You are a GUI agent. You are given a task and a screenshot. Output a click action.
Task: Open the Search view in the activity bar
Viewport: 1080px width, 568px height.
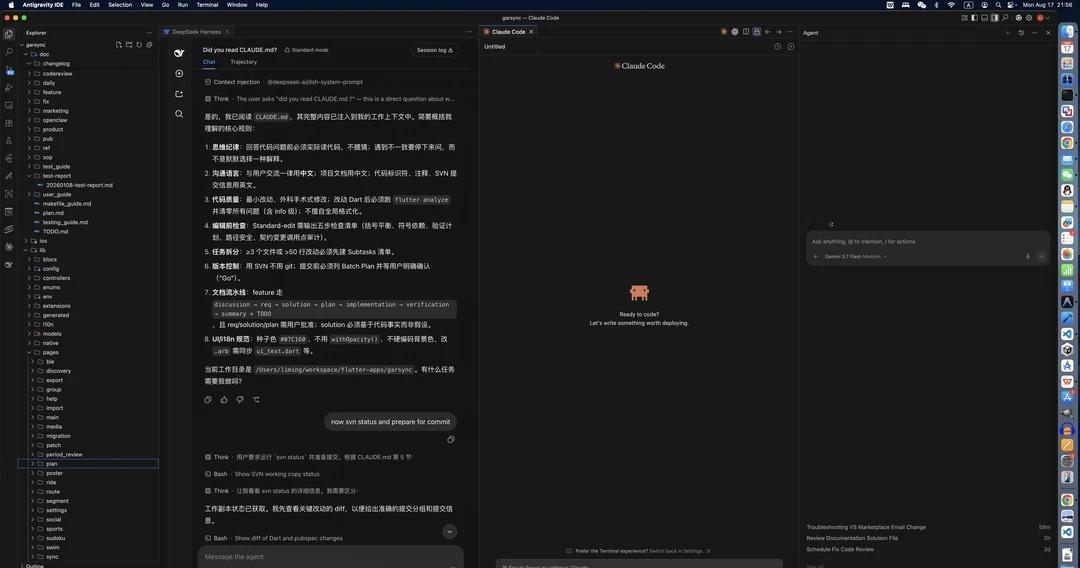point(8,52)
